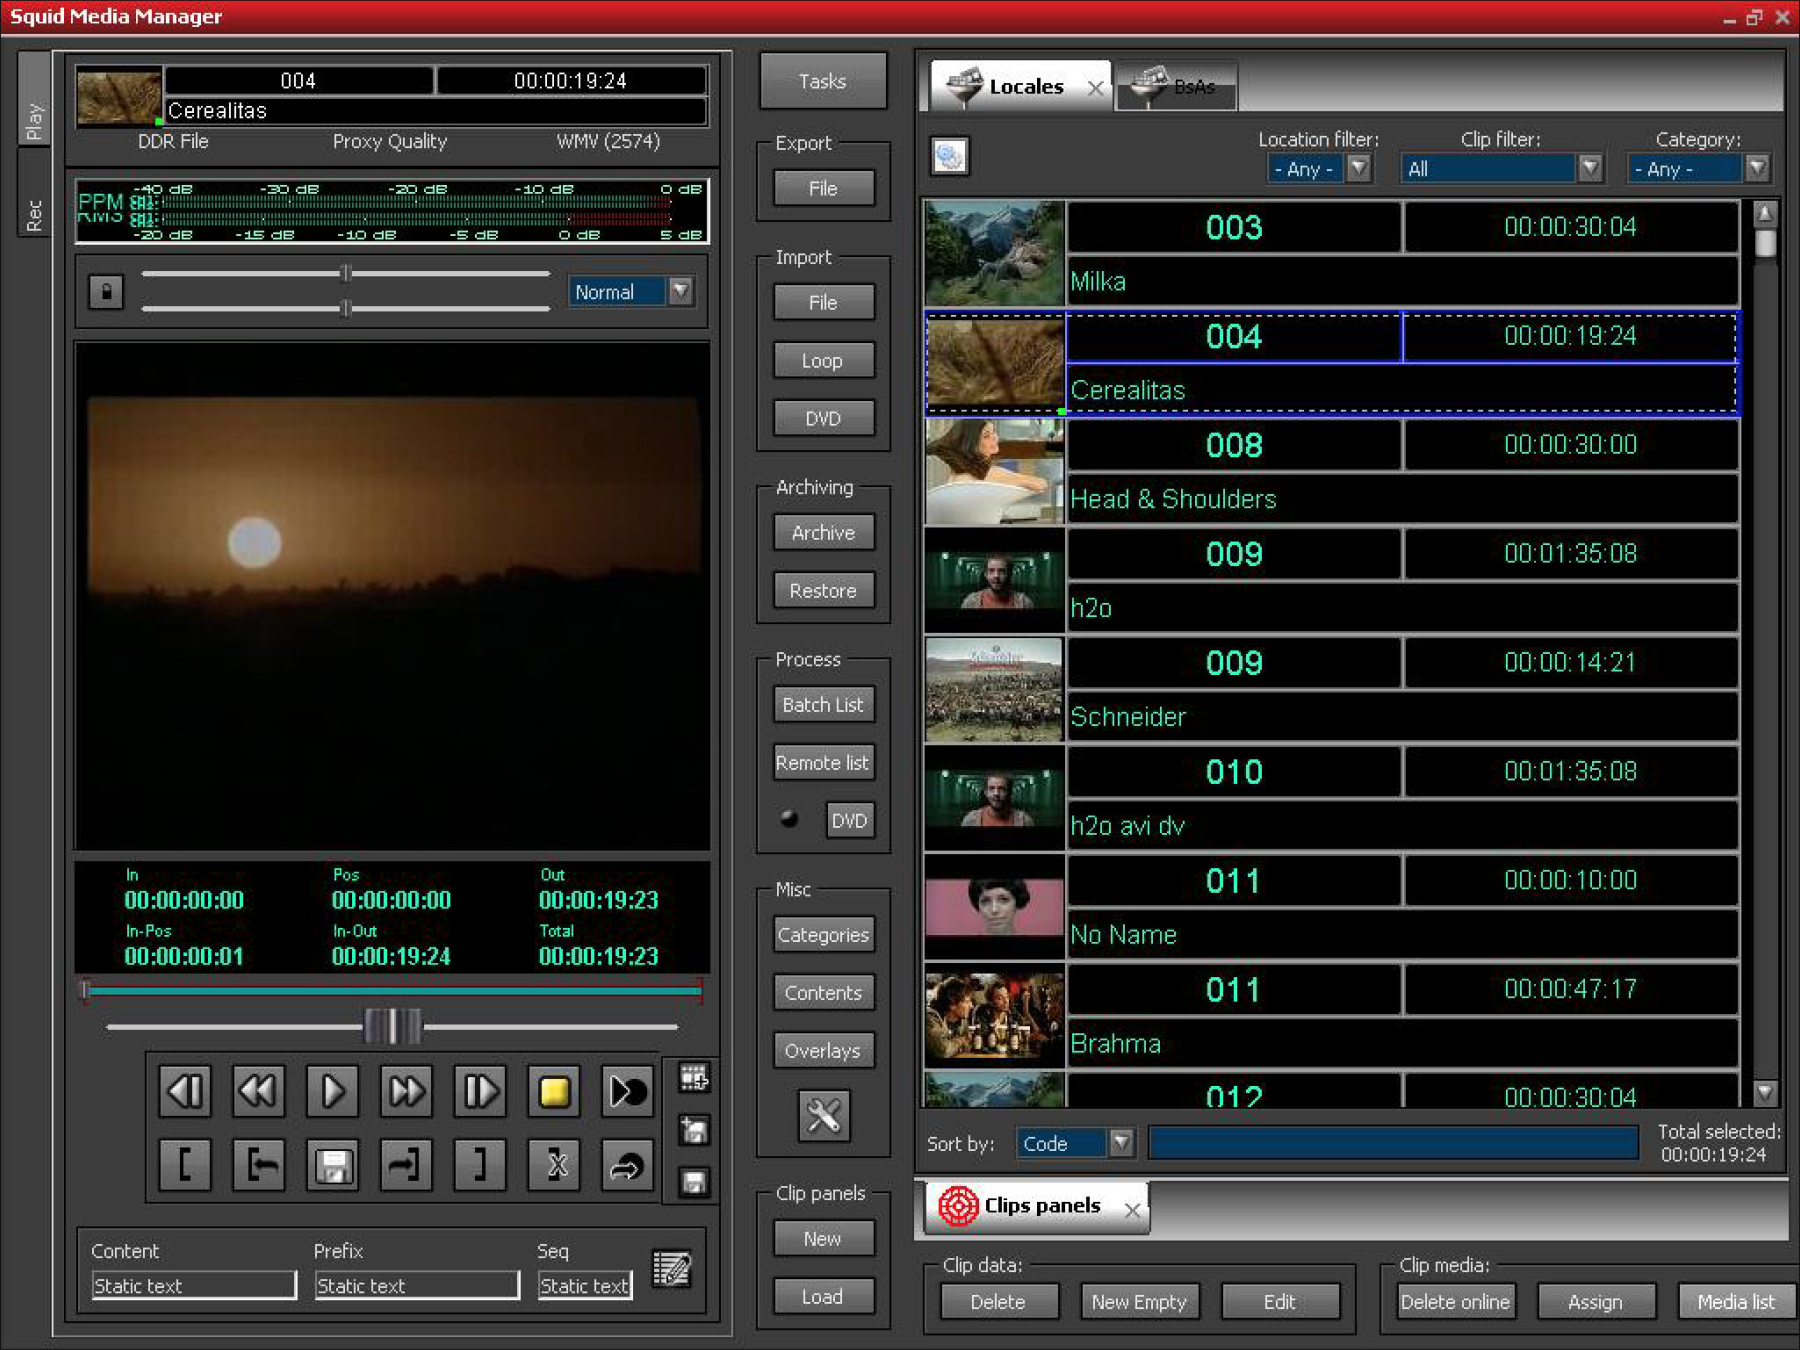This screenshot has width=1800, height=1350.
Task: Click the rewind double-arrow button
Action: pyautogui.click(x=258, y=1091)
